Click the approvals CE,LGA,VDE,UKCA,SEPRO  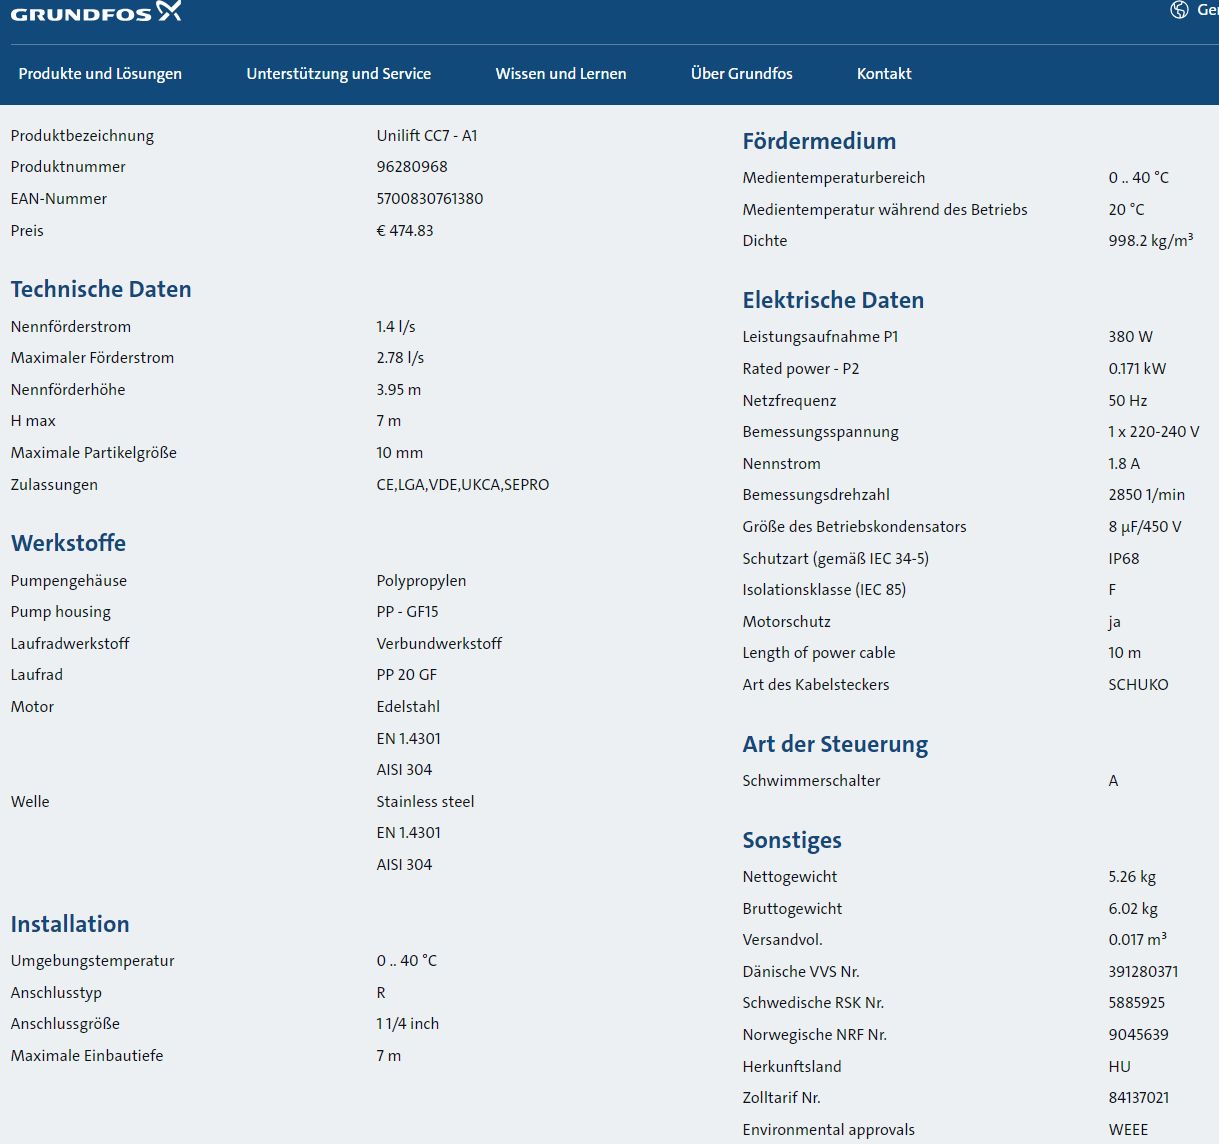coord(463,485)
